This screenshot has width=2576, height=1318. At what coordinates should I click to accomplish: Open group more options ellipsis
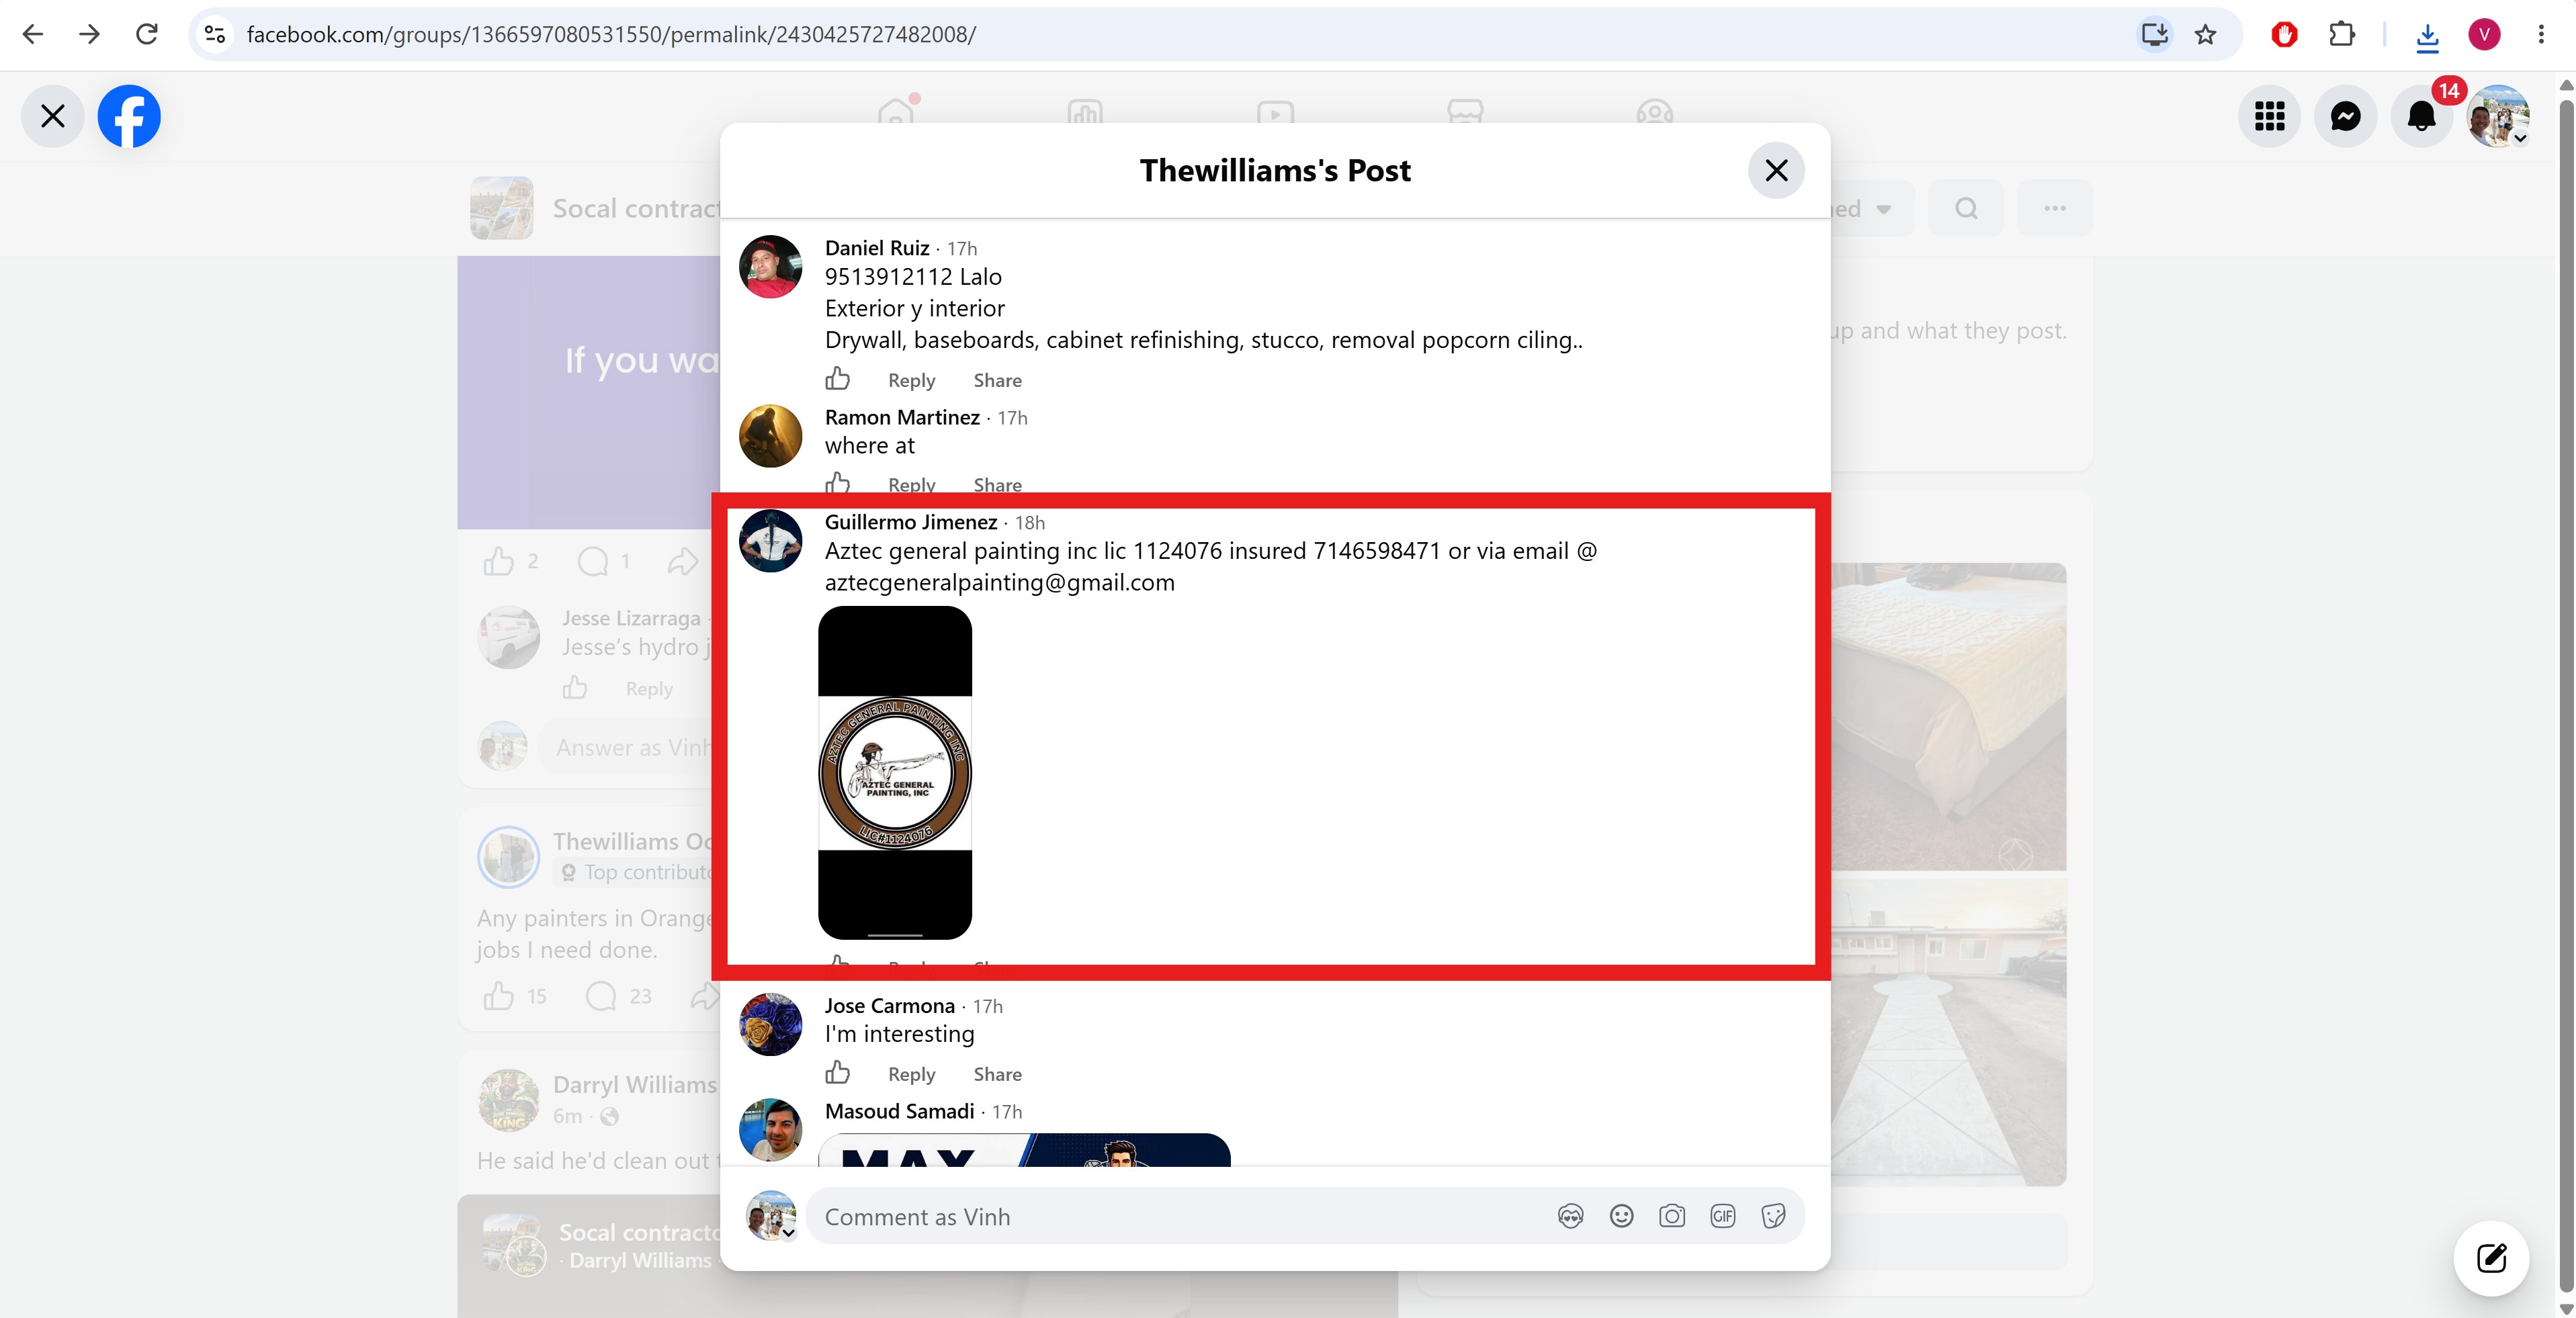[2055, 208]
